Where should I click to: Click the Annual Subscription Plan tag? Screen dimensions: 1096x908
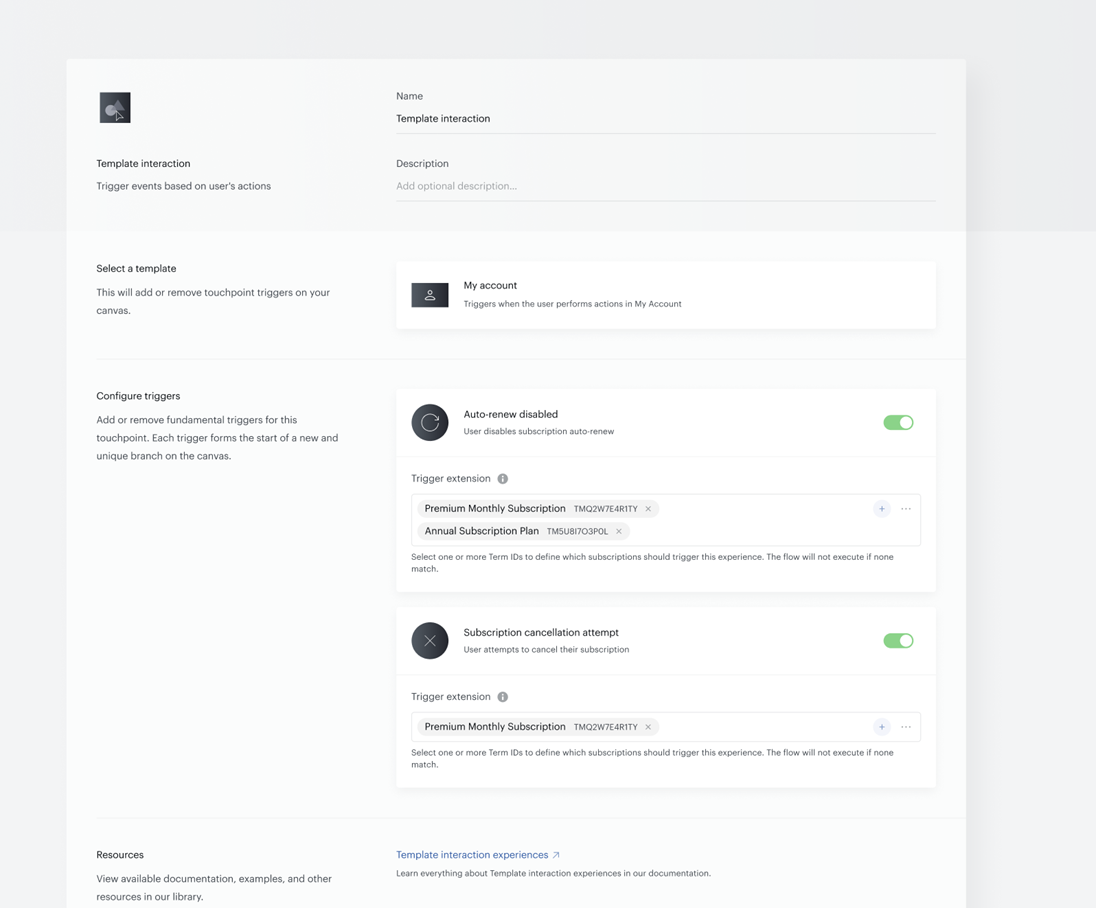pyautogui.click(x=523, y=531)
